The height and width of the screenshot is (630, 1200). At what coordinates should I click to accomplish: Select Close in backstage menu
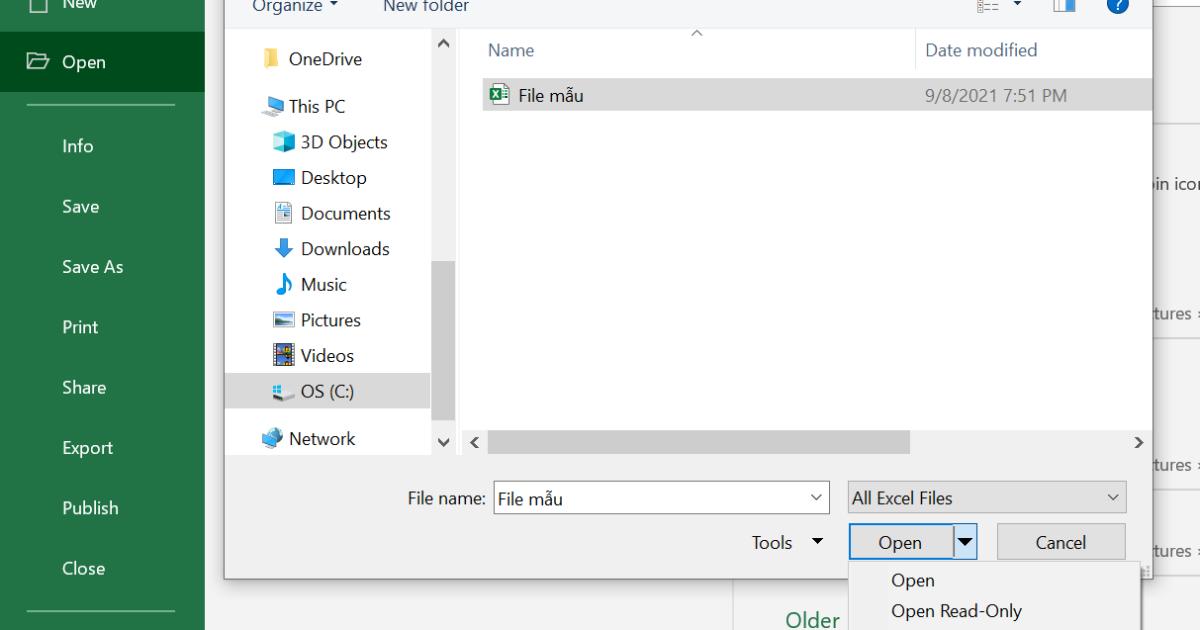[x=83, y=568]
